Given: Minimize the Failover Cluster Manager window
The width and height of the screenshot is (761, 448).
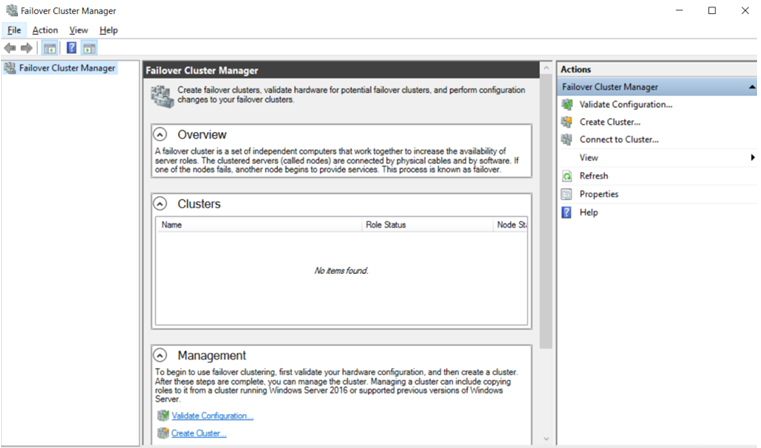Looking at the screenshot, I should [x=679, y=10].
